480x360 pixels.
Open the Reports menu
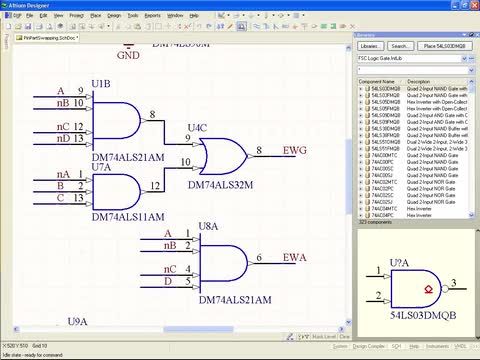click(152, 15)
